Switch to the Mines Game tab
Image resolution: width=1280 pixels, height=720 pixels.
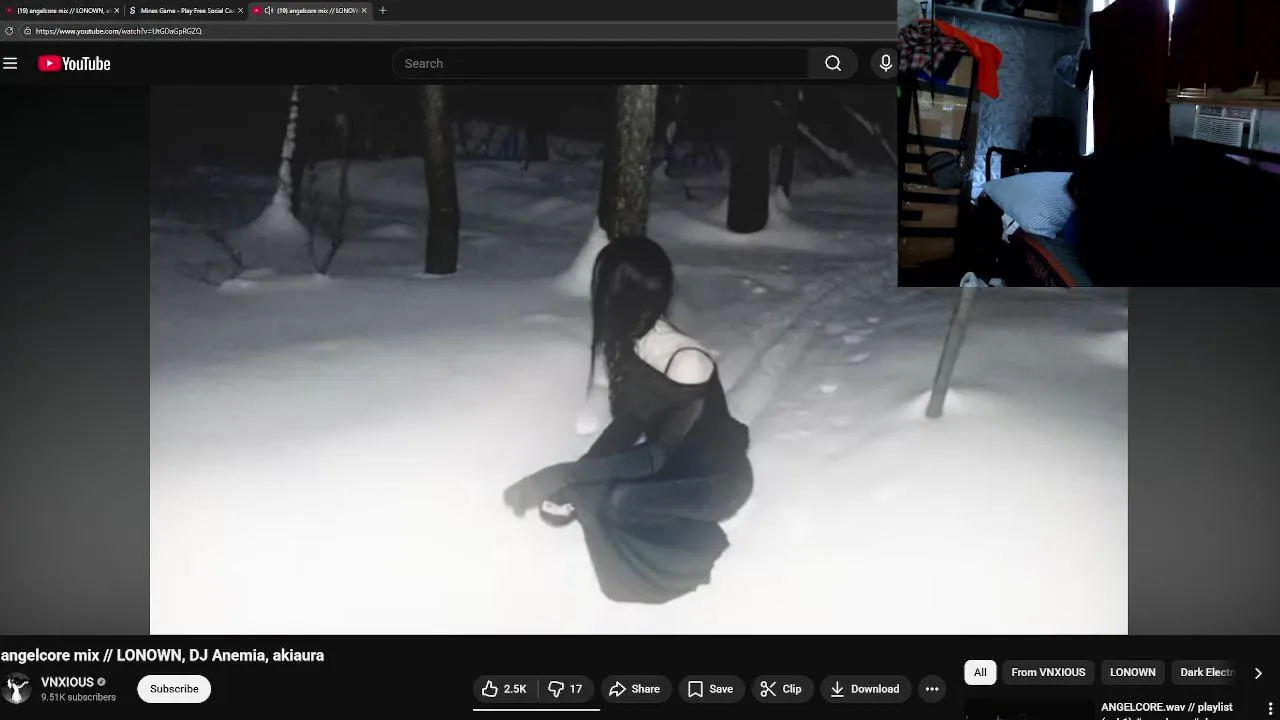pyautogui.click(x=185, y=10)
